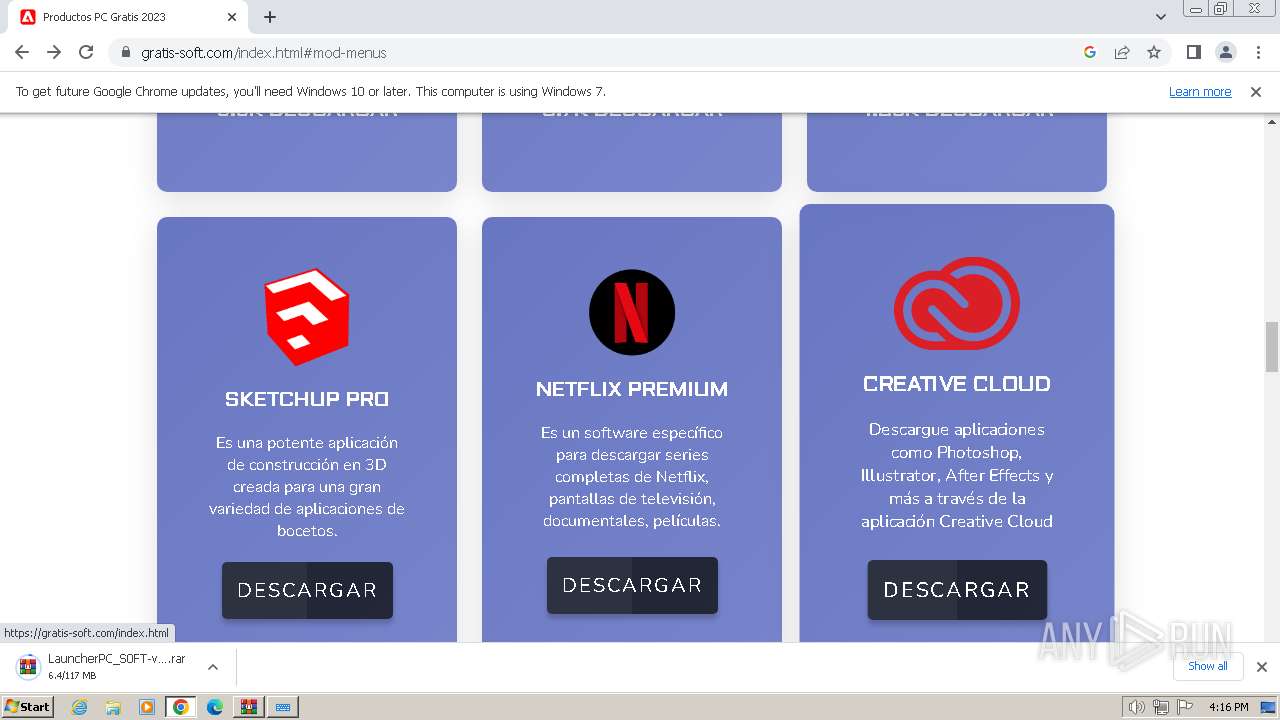1280x720 pixels.
Task: Open on-screen keyboard taskbar icon
Action: pos(283,707)
